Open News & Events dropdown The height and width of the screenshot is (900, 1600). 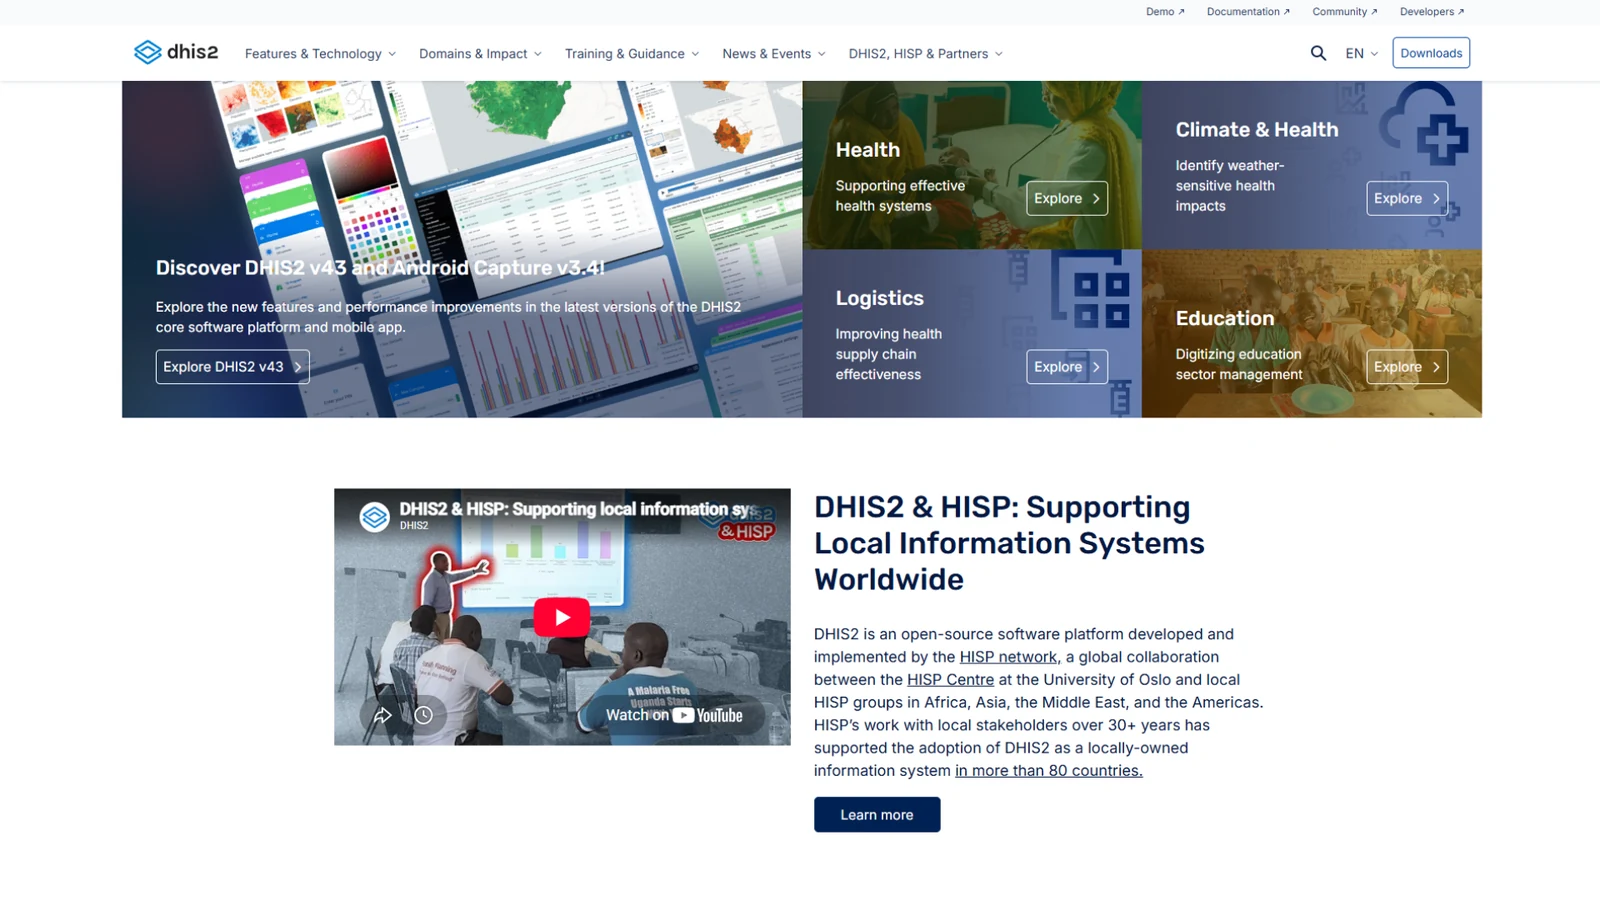774,54
